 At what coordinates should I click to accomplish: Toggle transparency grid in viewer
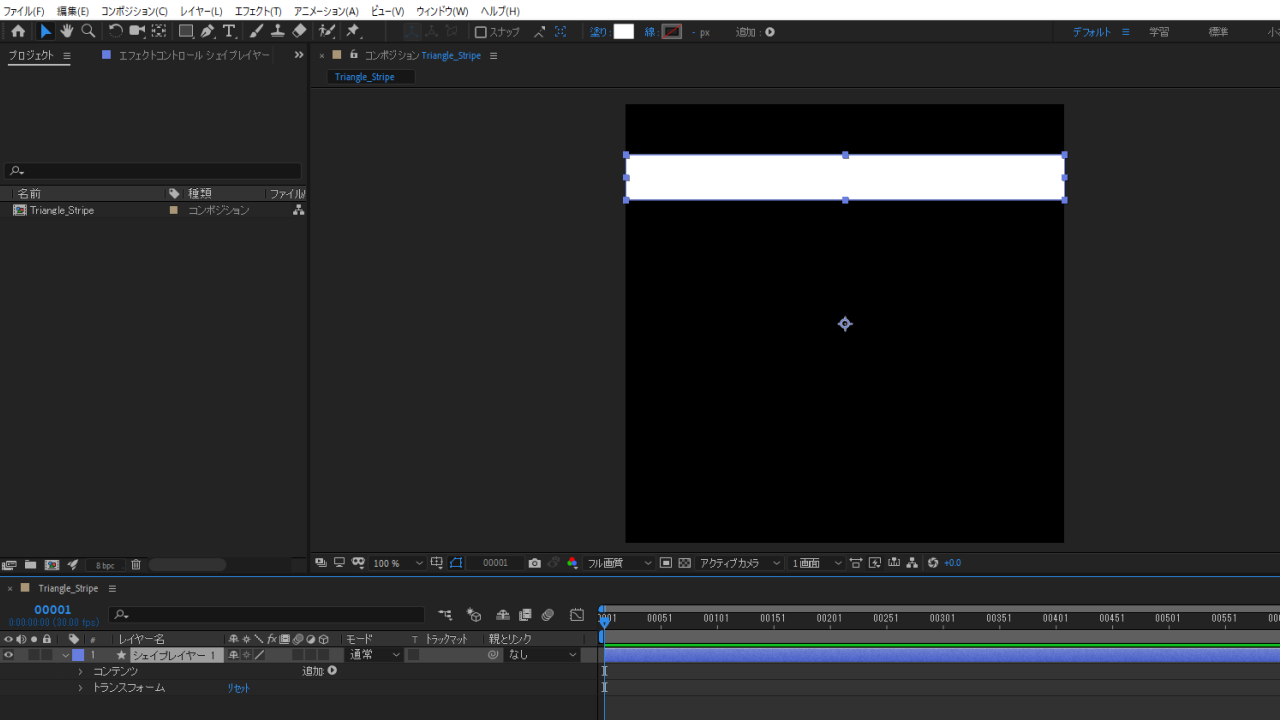685,563
